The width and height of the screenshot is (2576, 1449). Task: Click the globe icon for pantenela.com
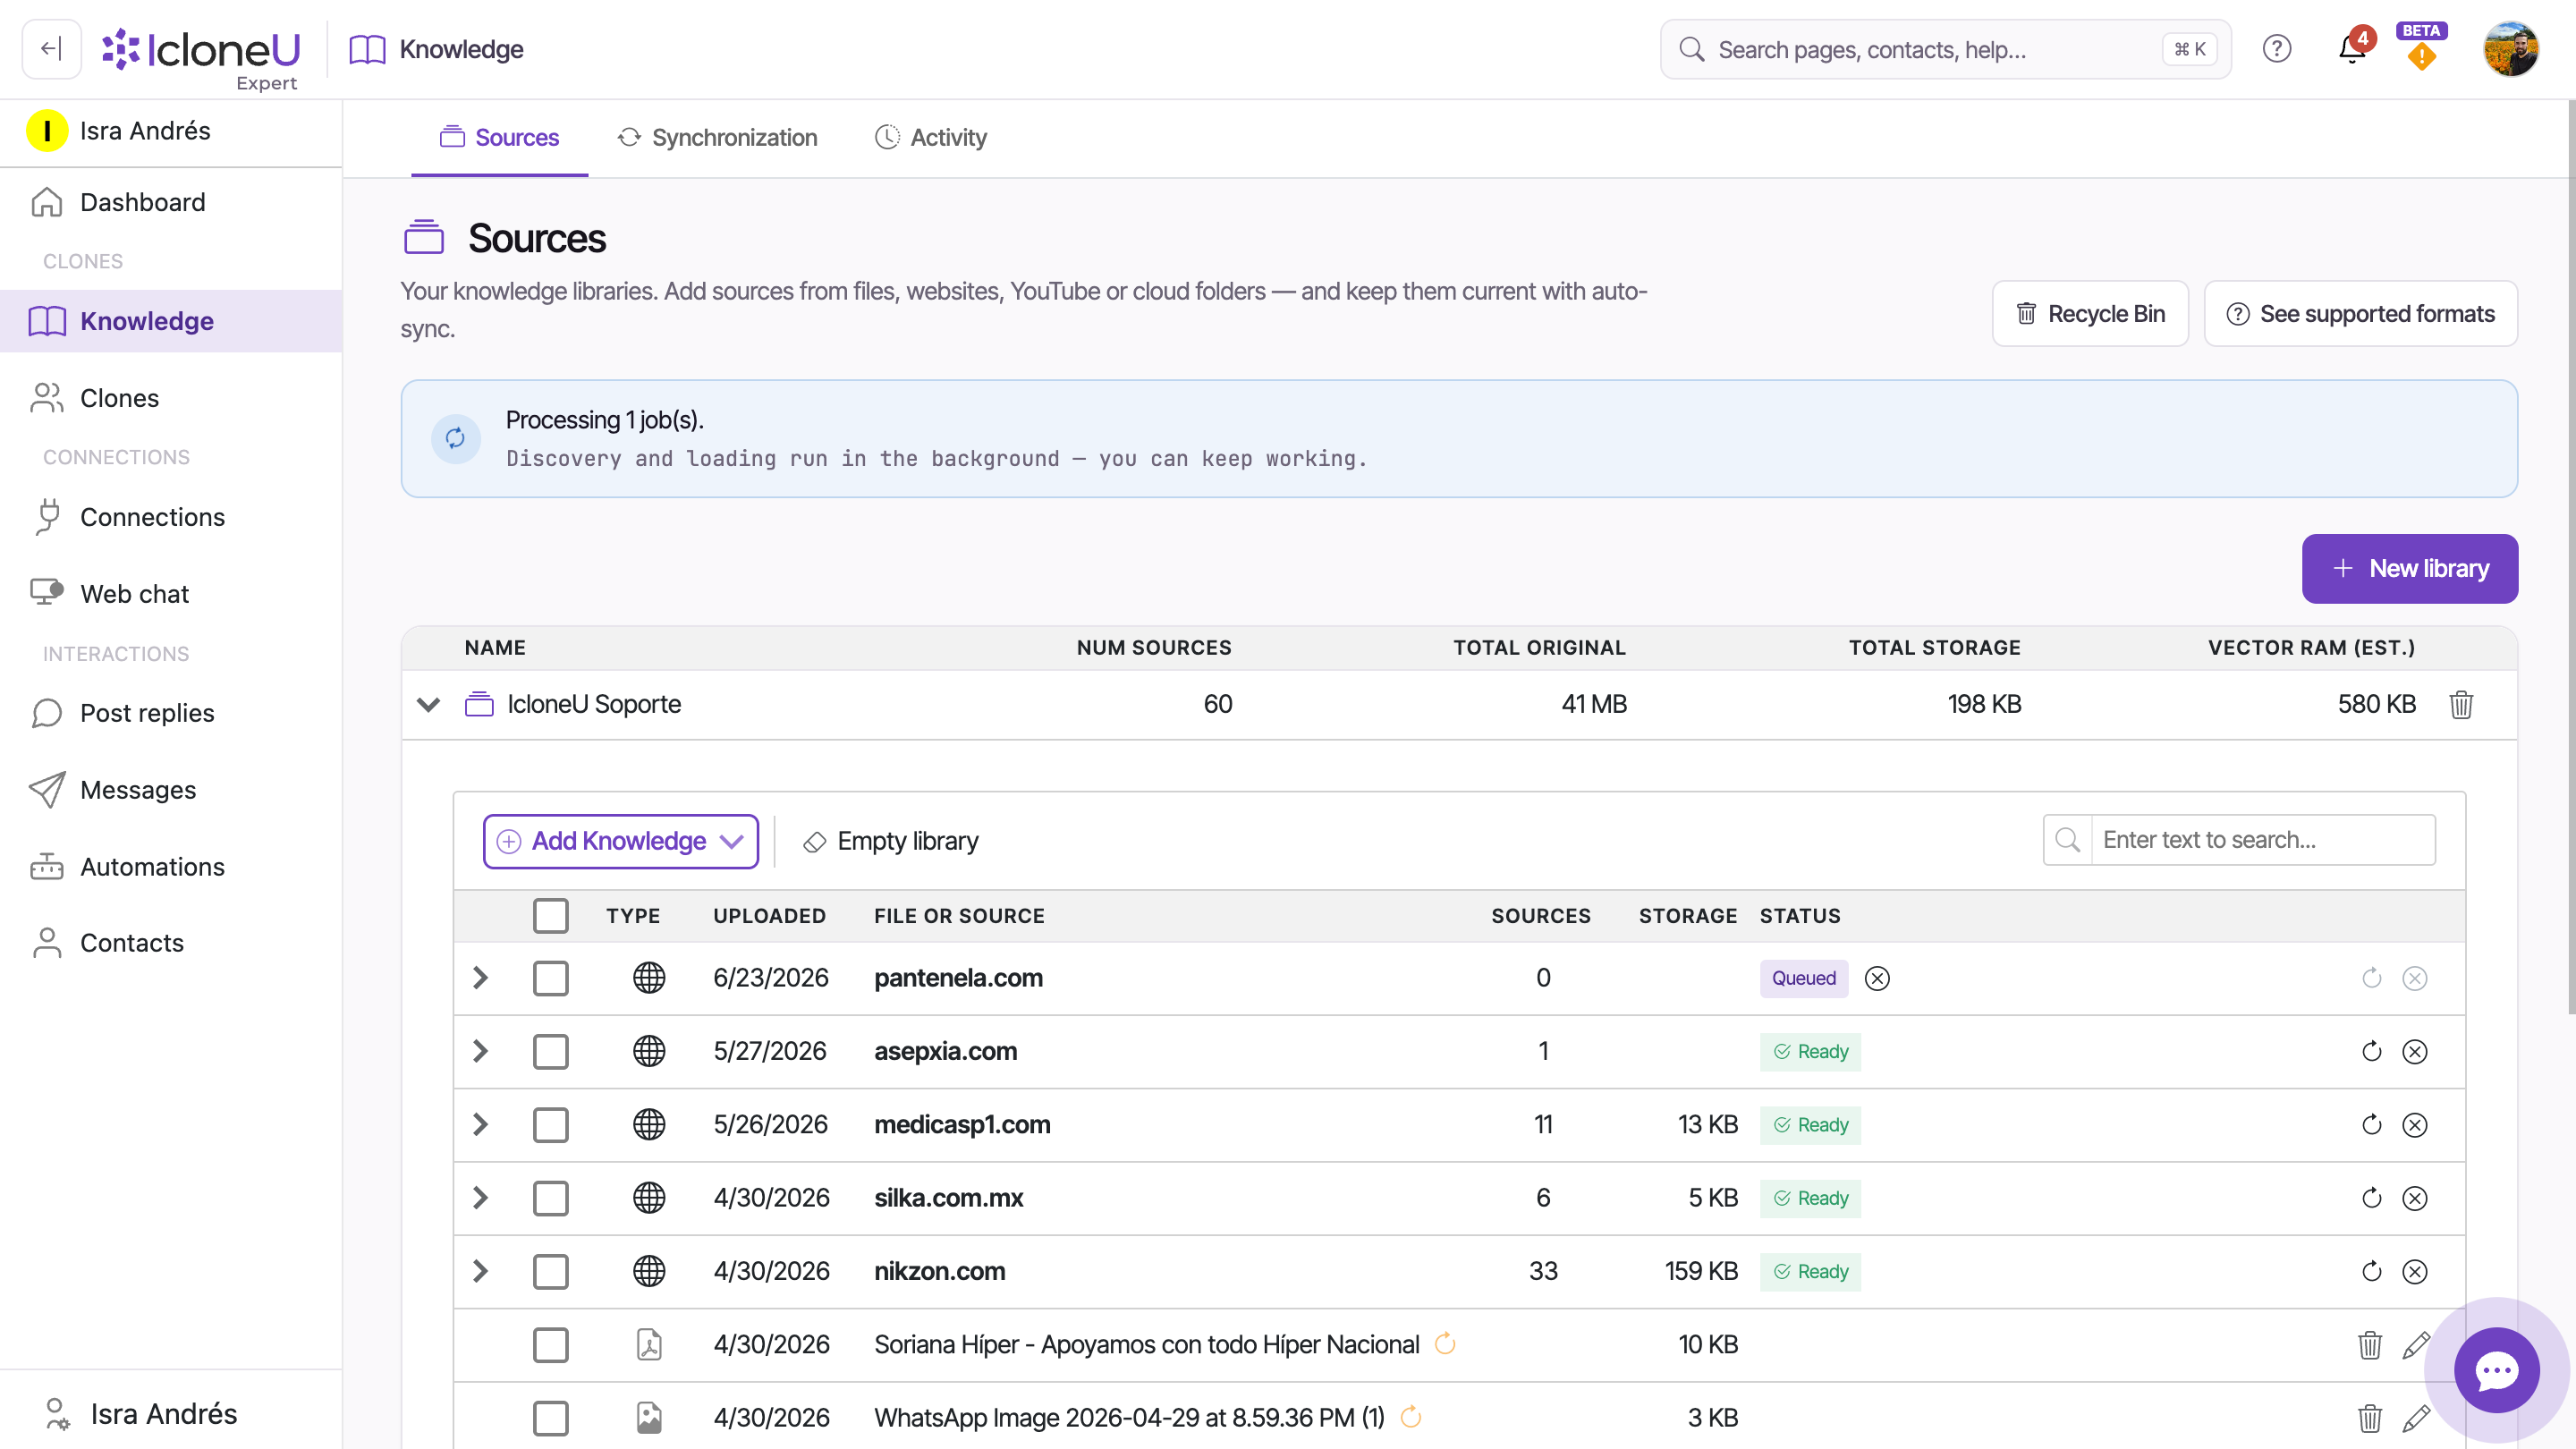point(649,978)
